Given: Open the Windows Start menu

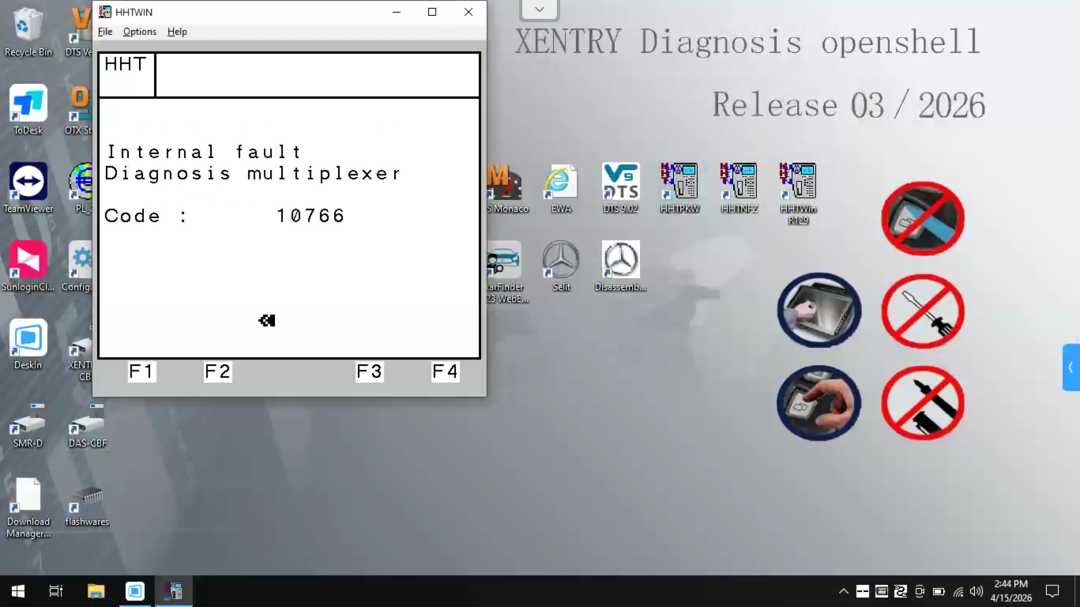Looking at the screenshot, I should pyautogui.click(x=18, y=591).
